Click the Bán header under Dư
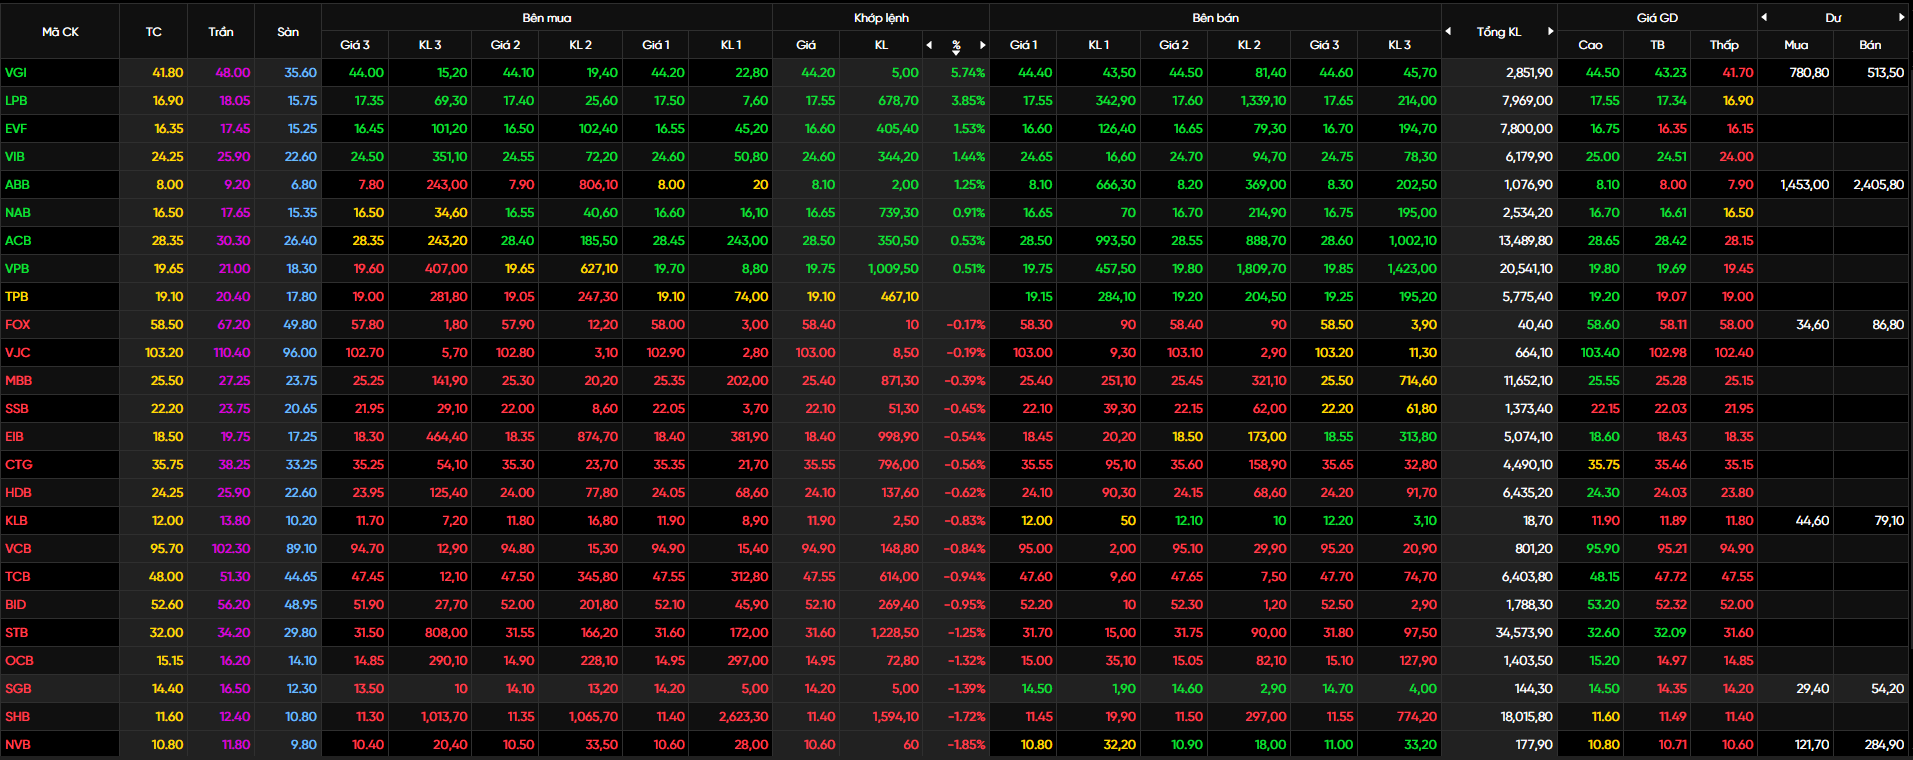The width and height of the screenshot is (1913, 760). [x=1870, y=45]
